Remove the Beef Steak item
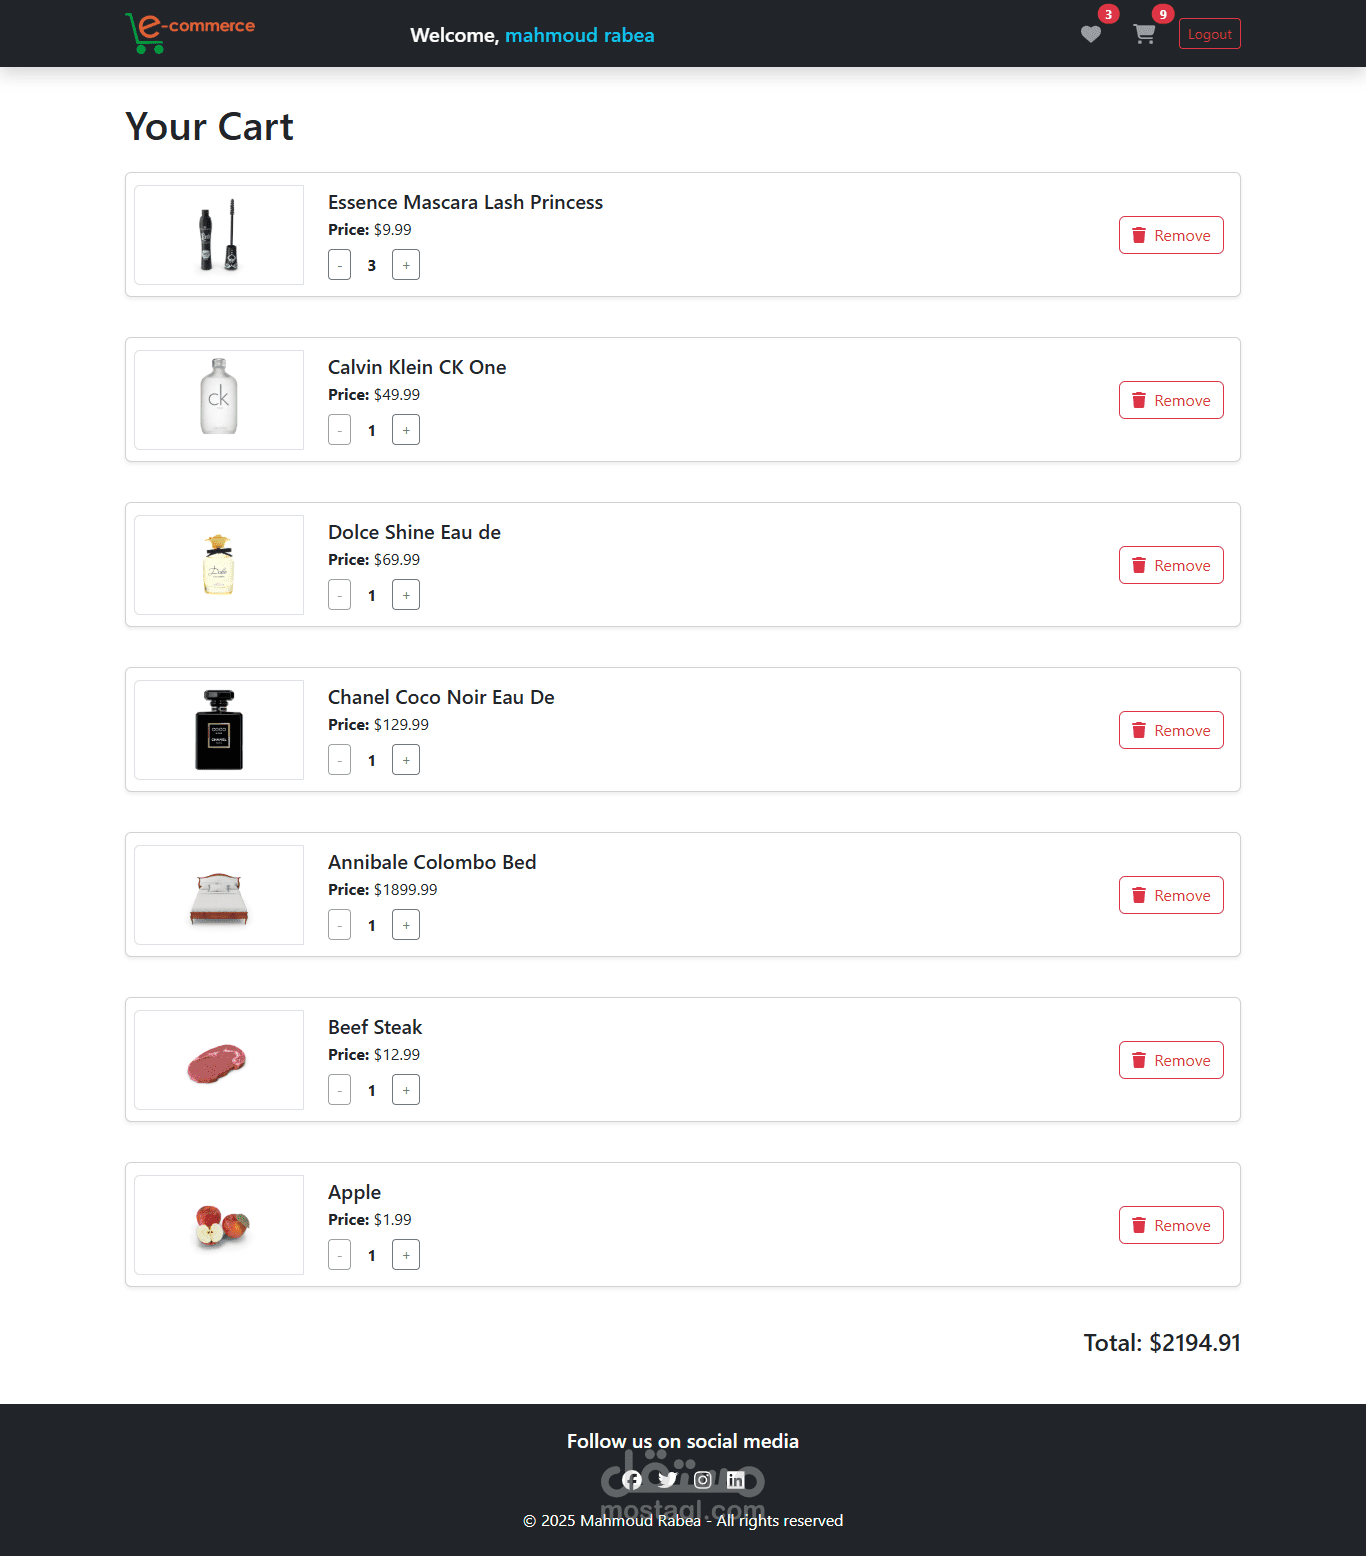 click(x=1170, y=1061)
